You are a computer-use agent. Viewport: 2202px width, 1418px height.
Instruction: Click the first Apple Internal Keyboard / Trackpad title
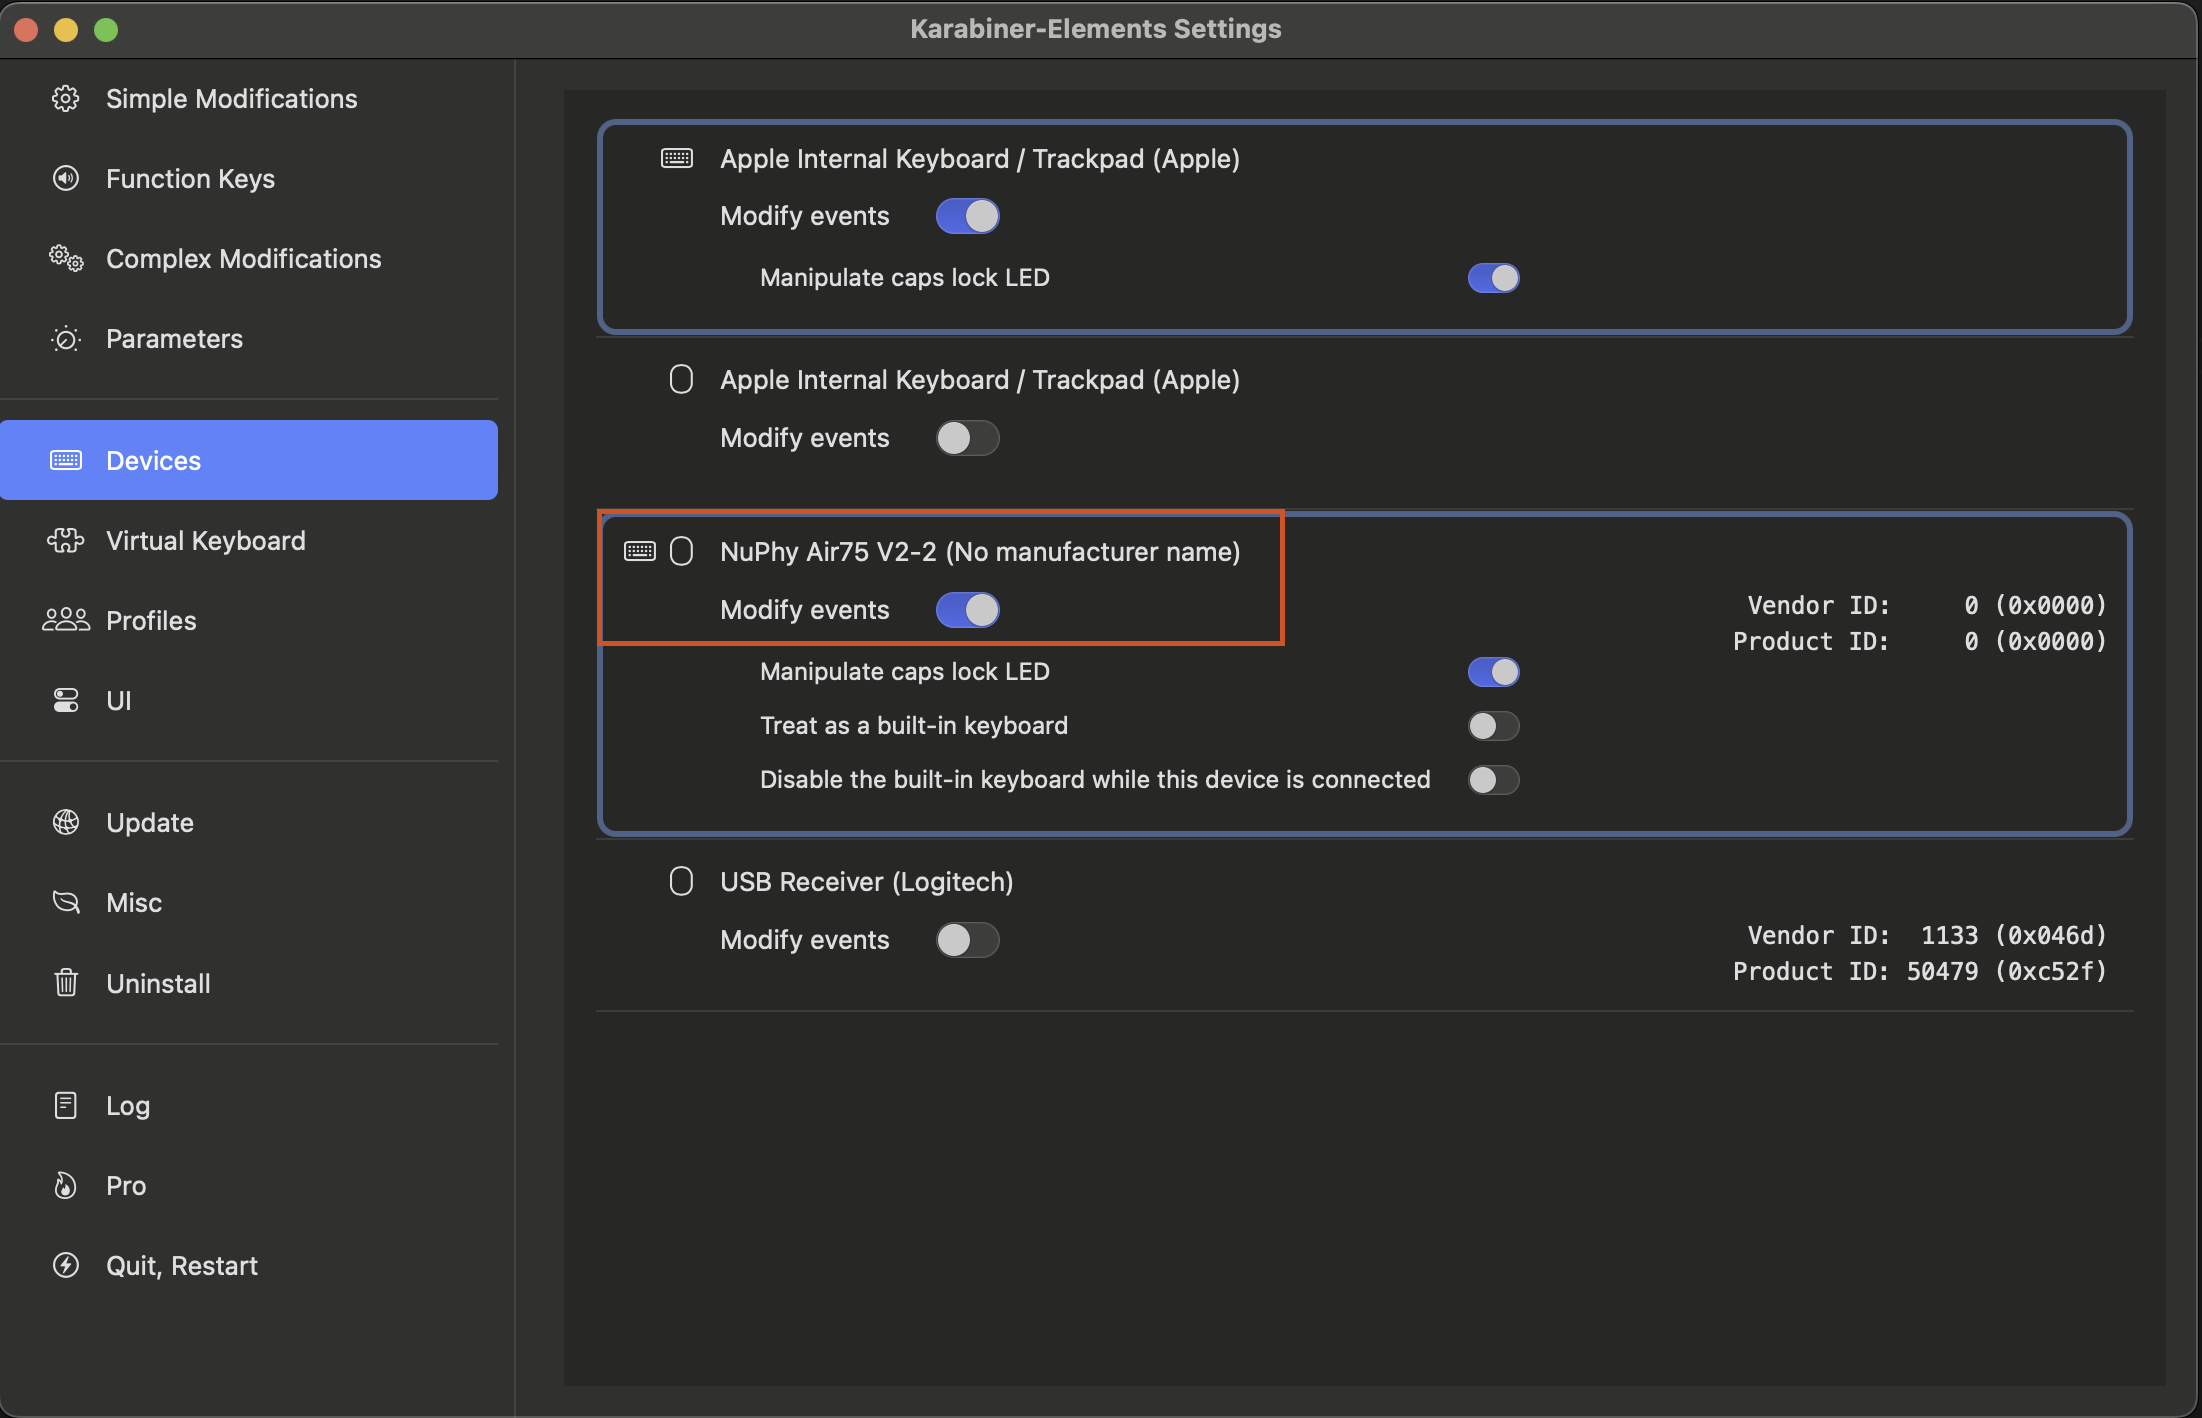coord(980,159)
